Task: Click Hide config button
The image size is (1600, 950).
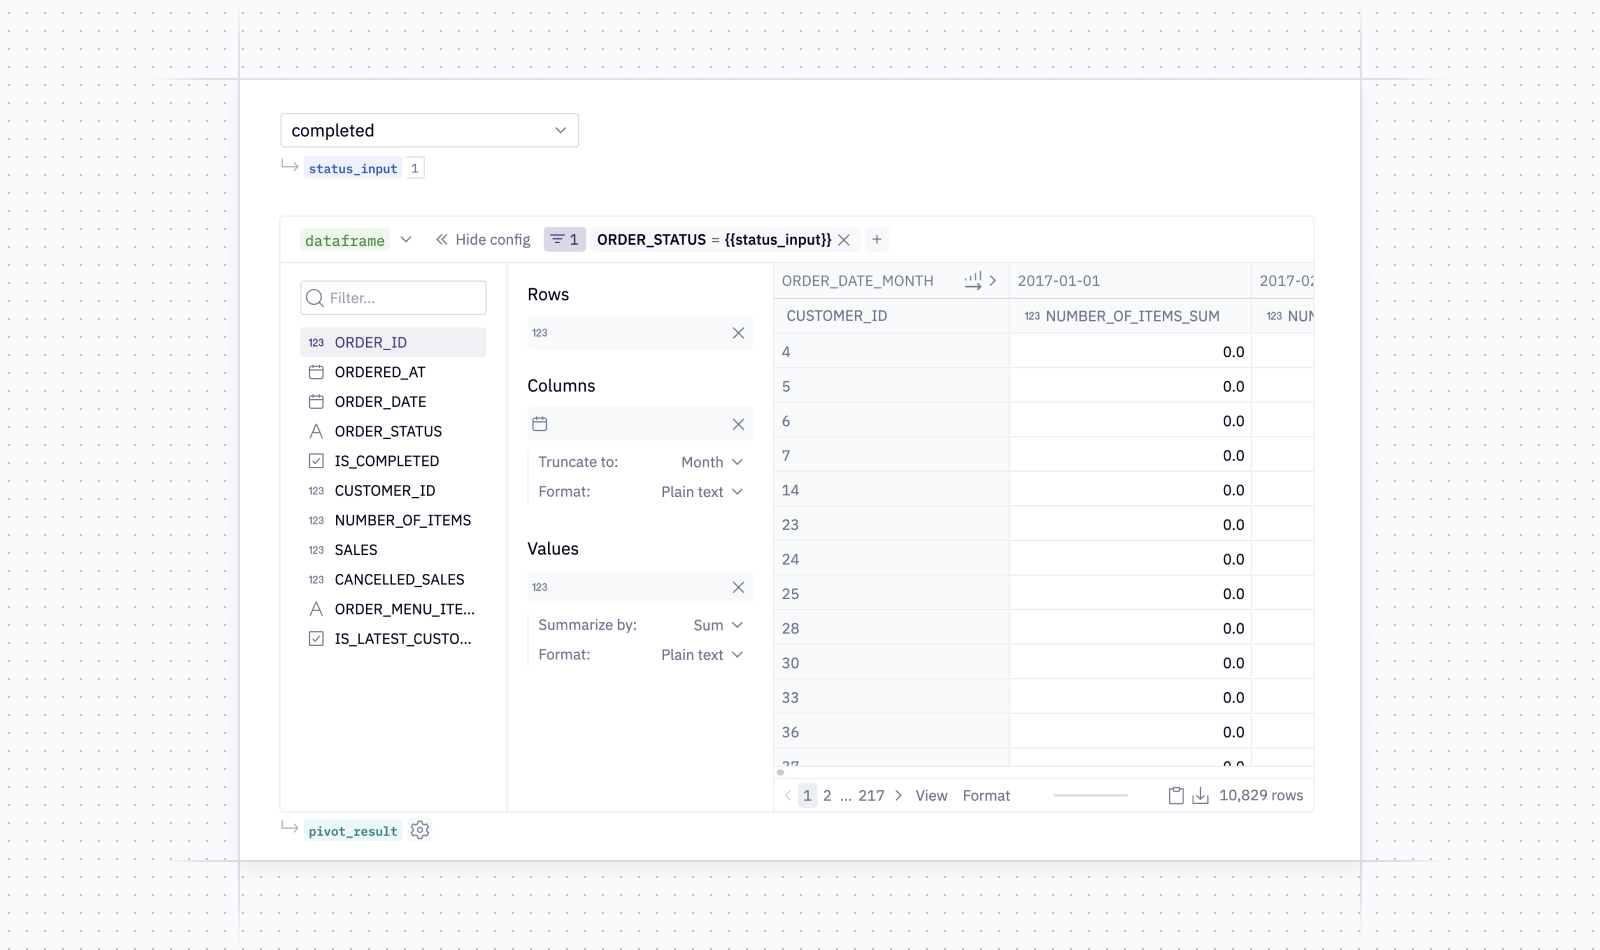Action: point(483,240)
